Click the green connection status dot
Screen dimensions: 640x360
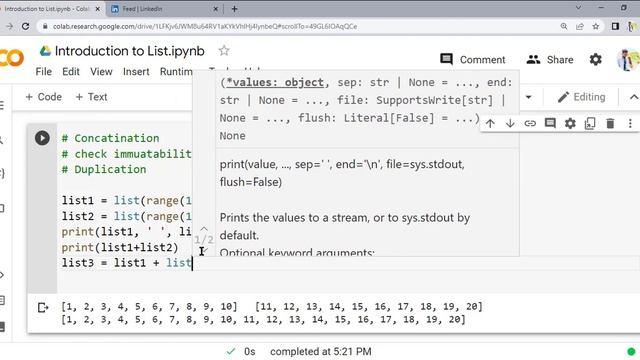click(631, 351)
